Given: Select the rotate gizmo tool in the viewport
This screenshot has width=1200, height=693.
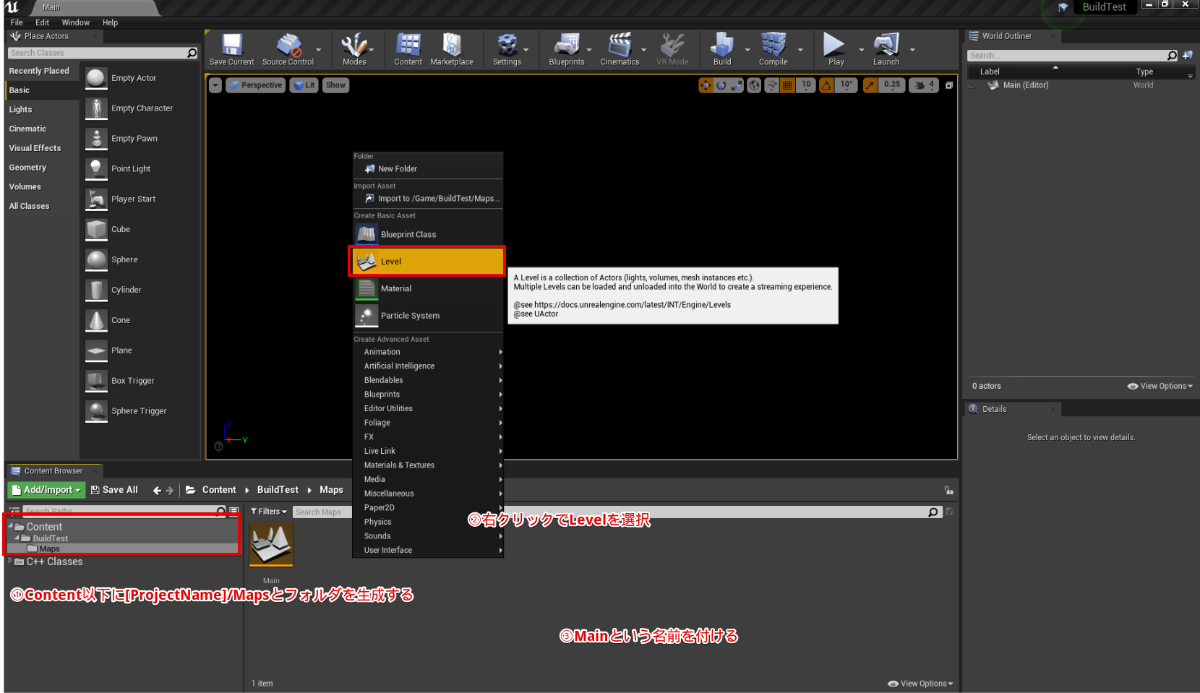Looking at the screenshot, I should click(721, 85).
